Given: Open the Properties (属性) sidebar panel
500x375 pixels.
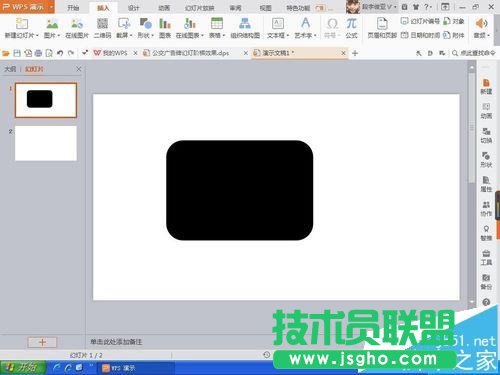Looking at the screenshot, I should tap(486, 184).
